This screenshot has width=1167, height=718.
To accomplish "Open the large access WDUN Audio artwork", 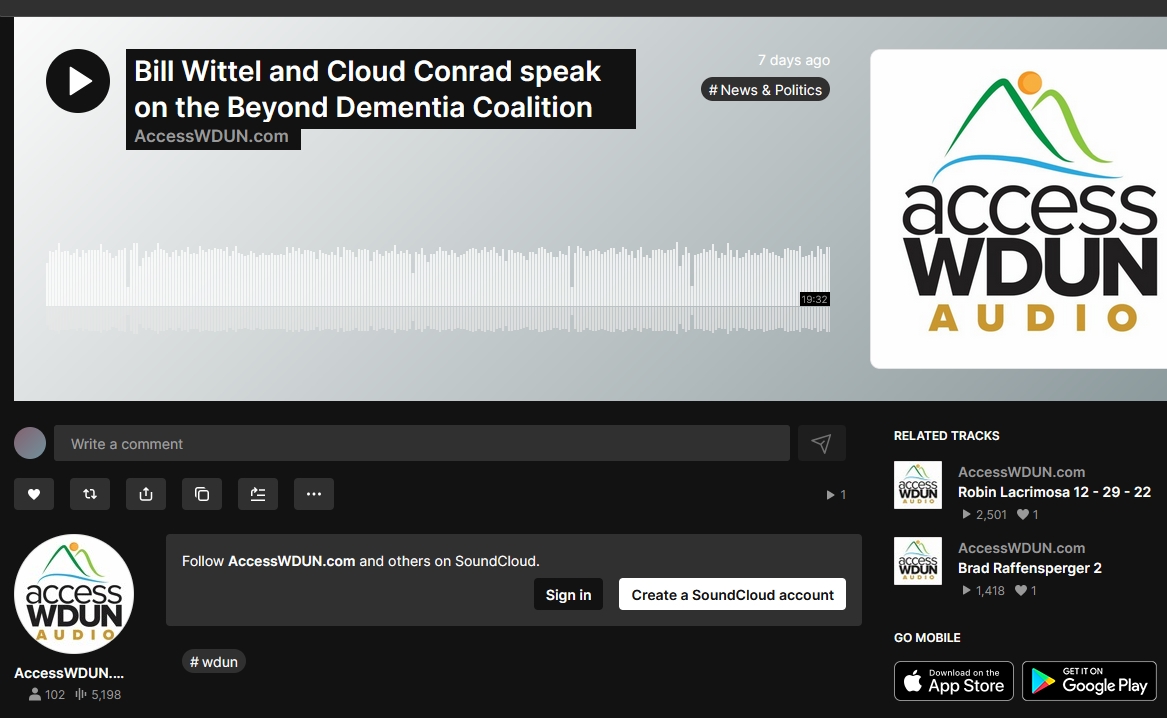I will click(1019, 209).
